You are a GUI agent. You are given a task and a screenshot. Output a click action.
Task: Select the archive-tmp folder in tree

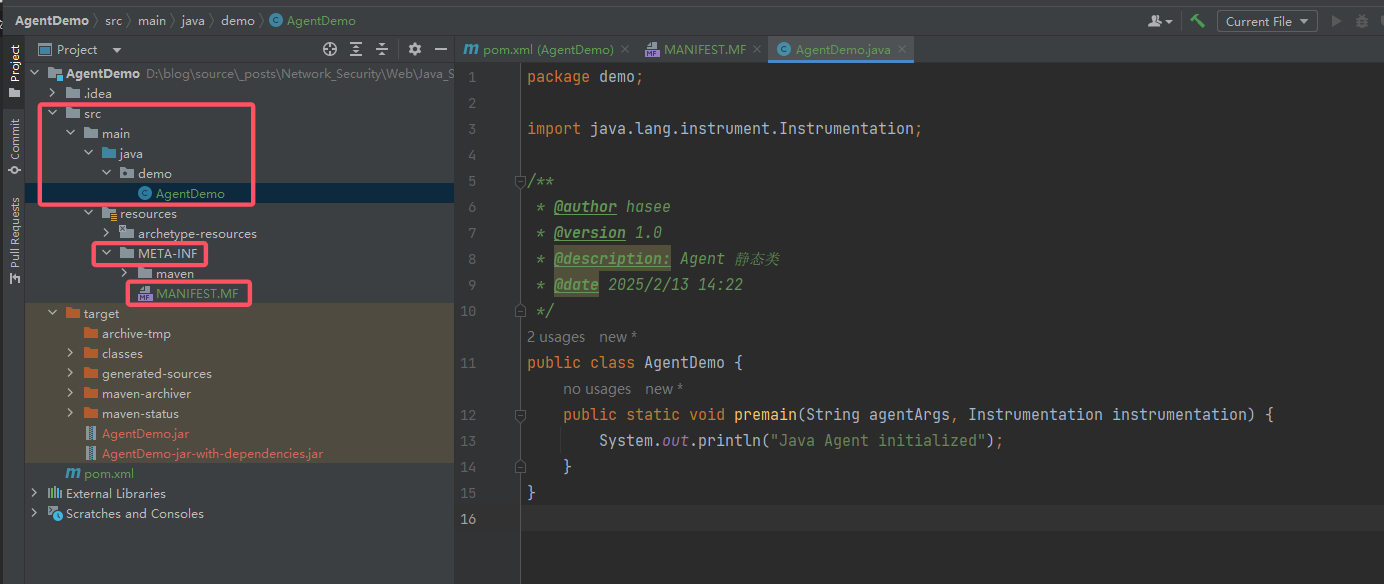(x=136, y=333)
